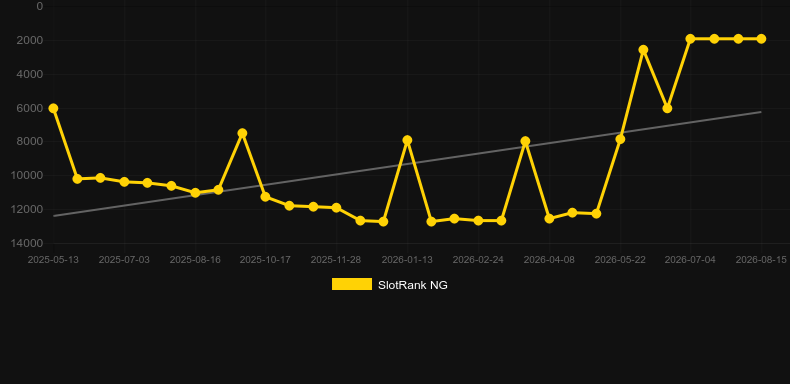This screenshot has height=384, width=790.
Task: Click the y-axis label 0
Action: pos(40,7)
